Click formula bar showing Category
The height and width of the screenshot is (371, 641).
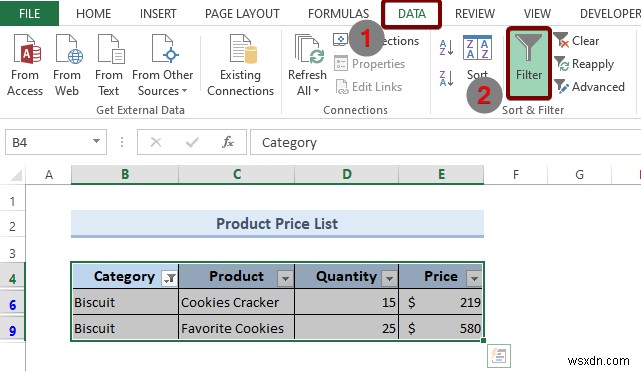click(x=446, y=142)
